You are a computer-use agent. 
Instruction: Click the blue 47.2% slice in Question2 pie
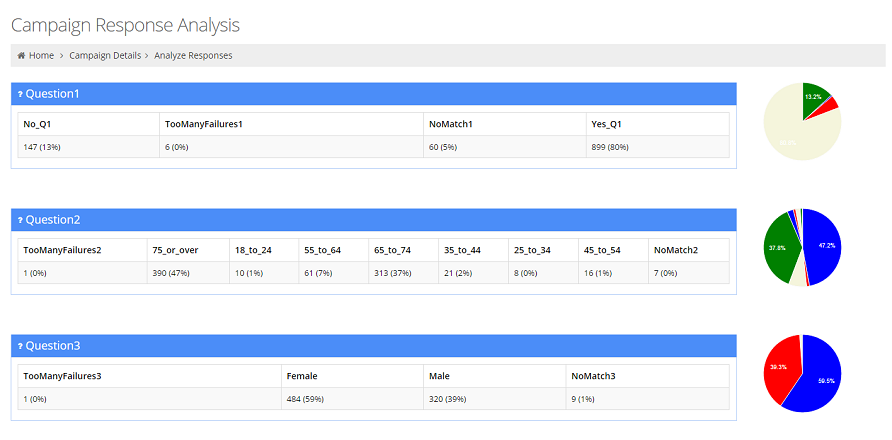[824, 245]
